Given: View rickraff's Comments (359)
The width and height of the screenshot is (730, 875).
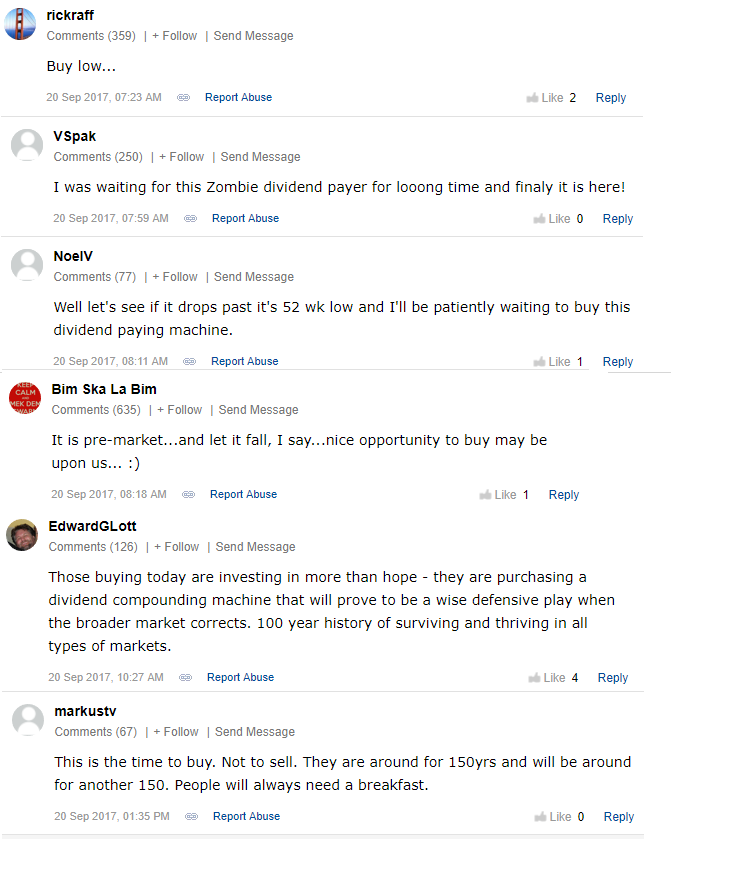Looking at the screenshot, I should [x=91, y=36].
